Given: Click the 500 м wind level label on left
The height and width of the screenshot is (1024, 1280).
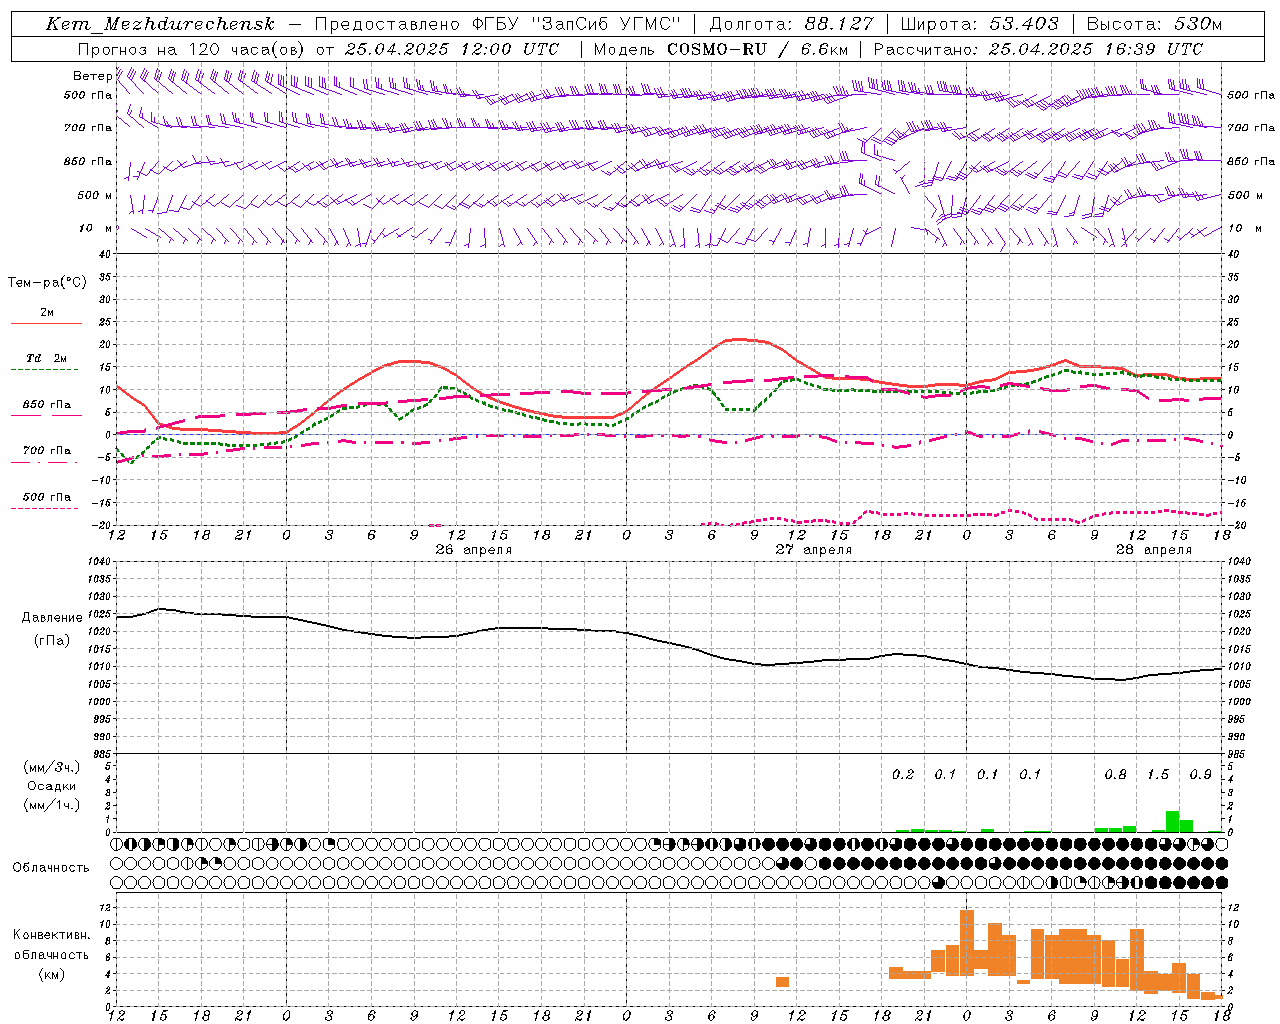Looking at the screenshot, I should click(95, 195).
